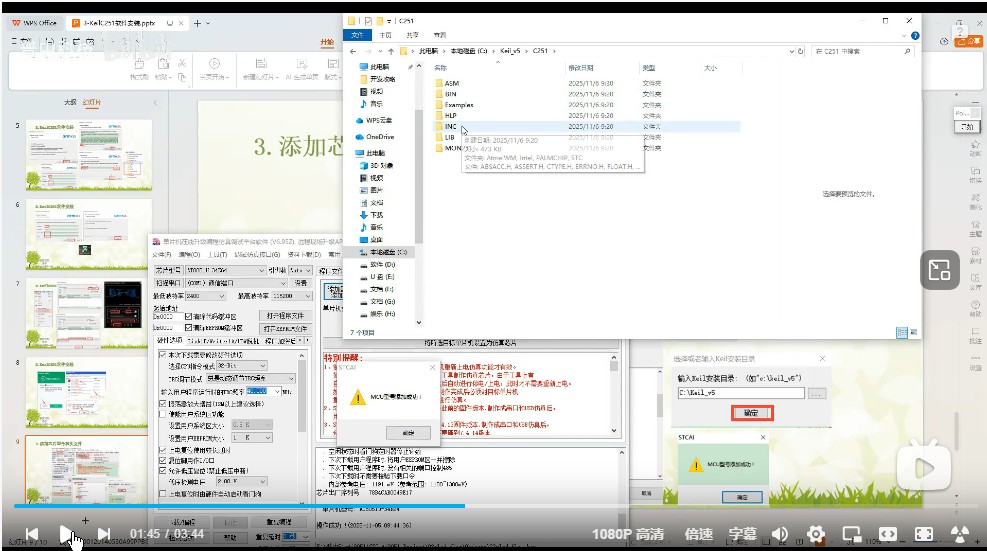This screenshot has height=551, width=987.
Task: Open the video player settings gear
Action: click(815, 534)
